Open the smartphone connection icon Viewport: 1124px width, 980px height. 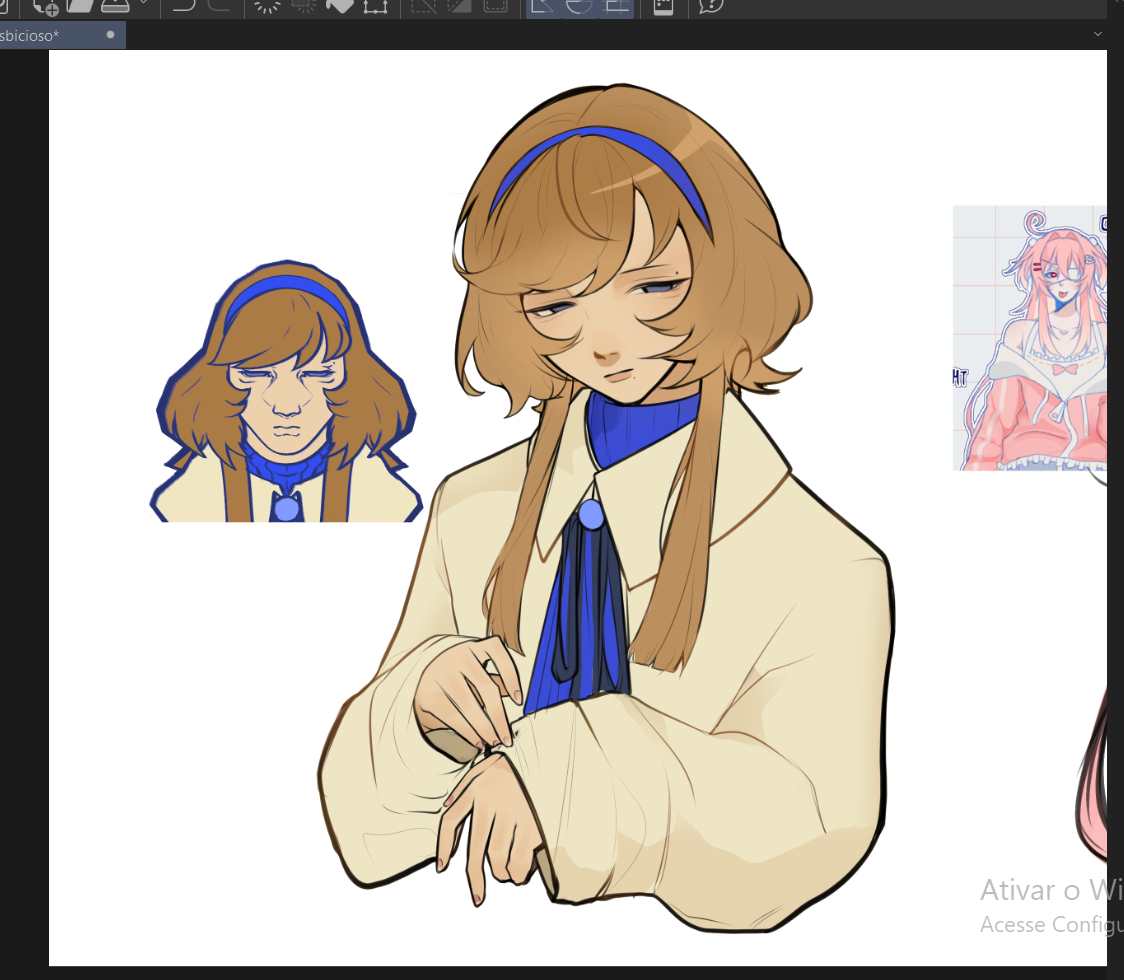663,5
